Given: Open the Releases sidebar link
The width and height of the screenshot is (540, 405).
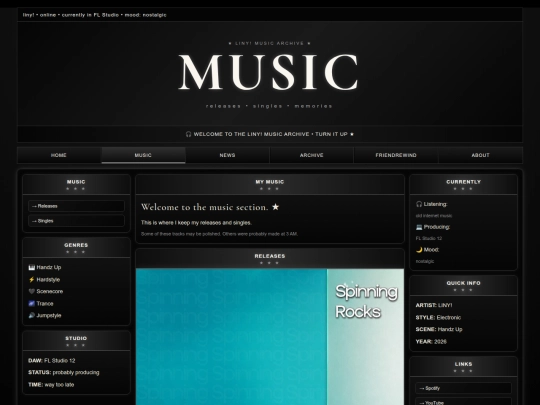Looking at the screenshot, I should (x=76, y=206).
